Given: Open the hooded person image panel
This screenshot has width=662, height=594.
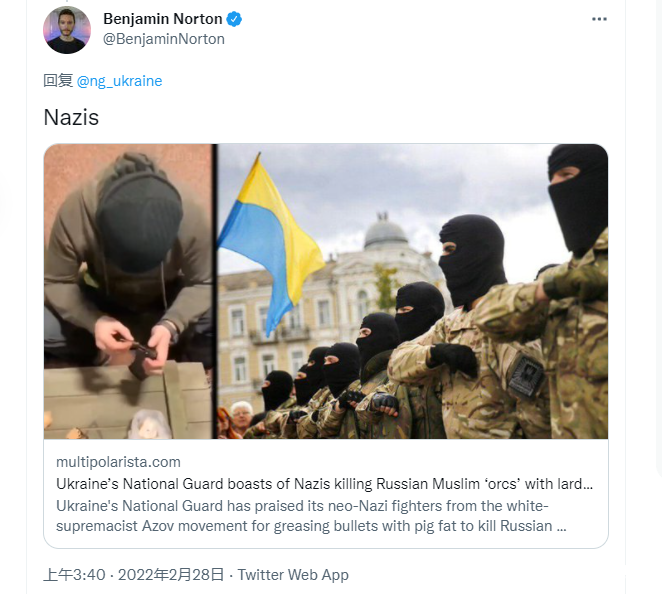Looking at the screenshot, I should pos(128,291).
